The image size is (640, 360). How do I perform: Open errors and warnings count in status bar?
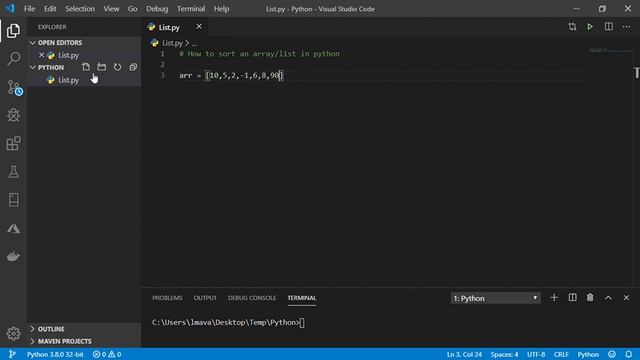pyautogui.click(x=107, y=354)
